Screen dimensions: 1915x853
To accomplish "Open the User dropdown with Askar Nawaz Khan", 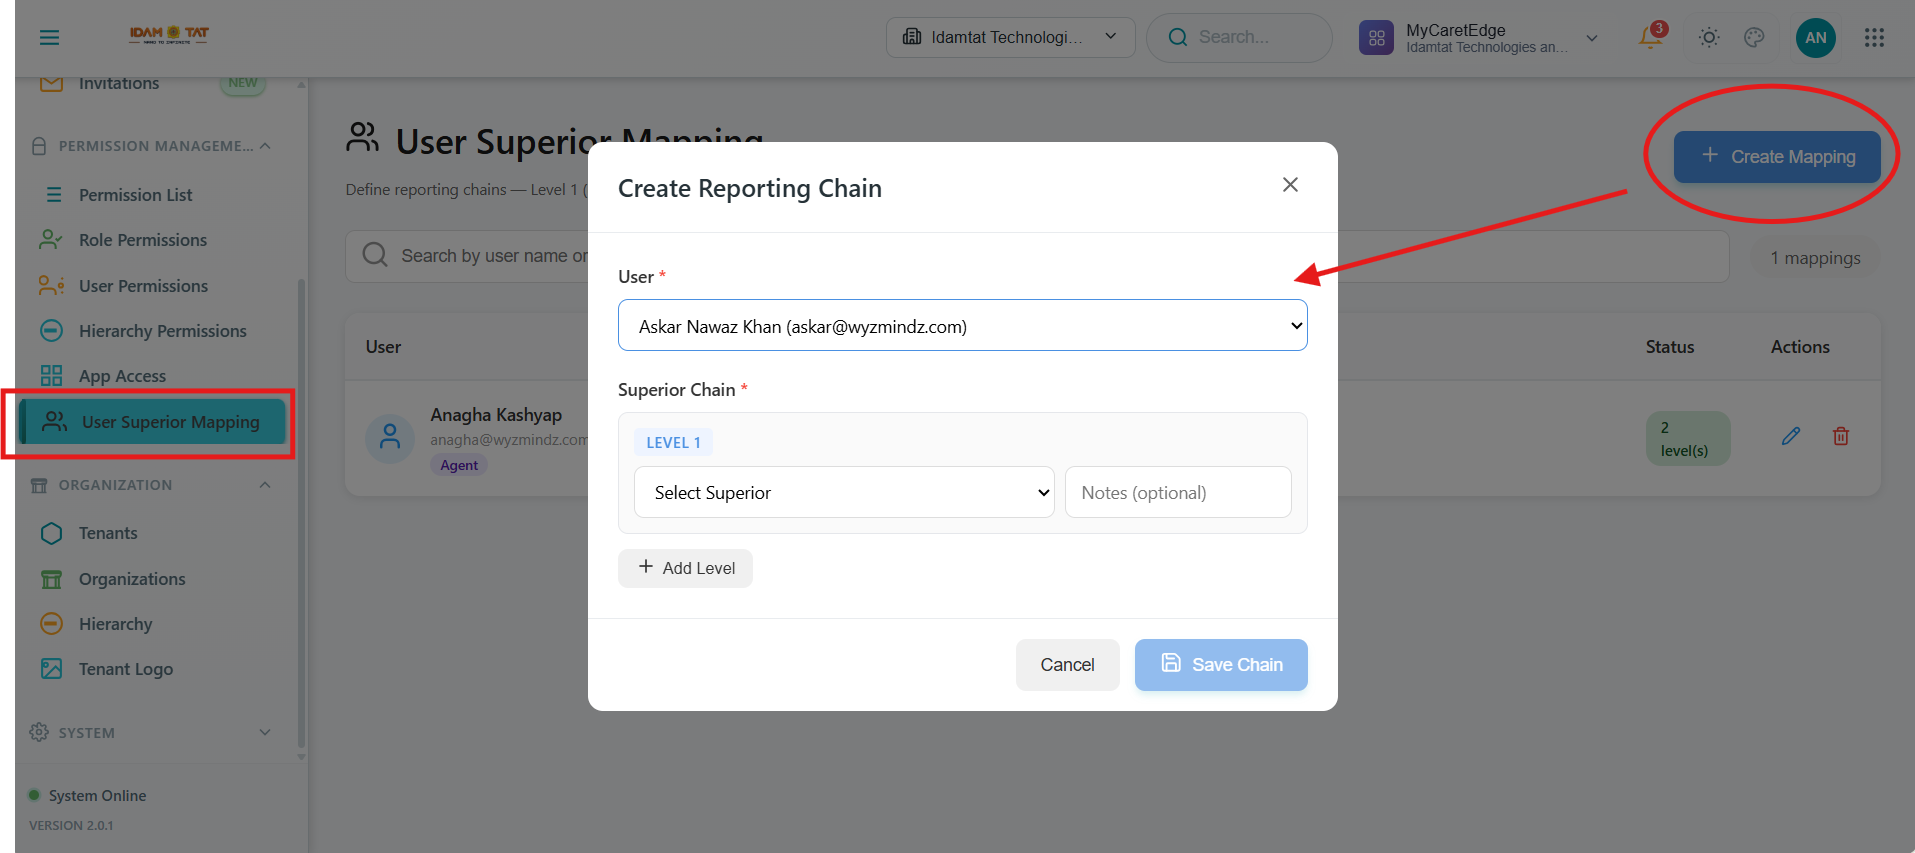I will click(962, 326).
